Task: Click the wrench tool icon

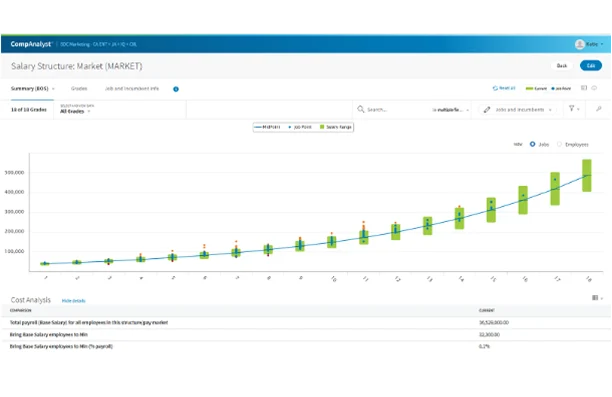Action: pos(598,109)
